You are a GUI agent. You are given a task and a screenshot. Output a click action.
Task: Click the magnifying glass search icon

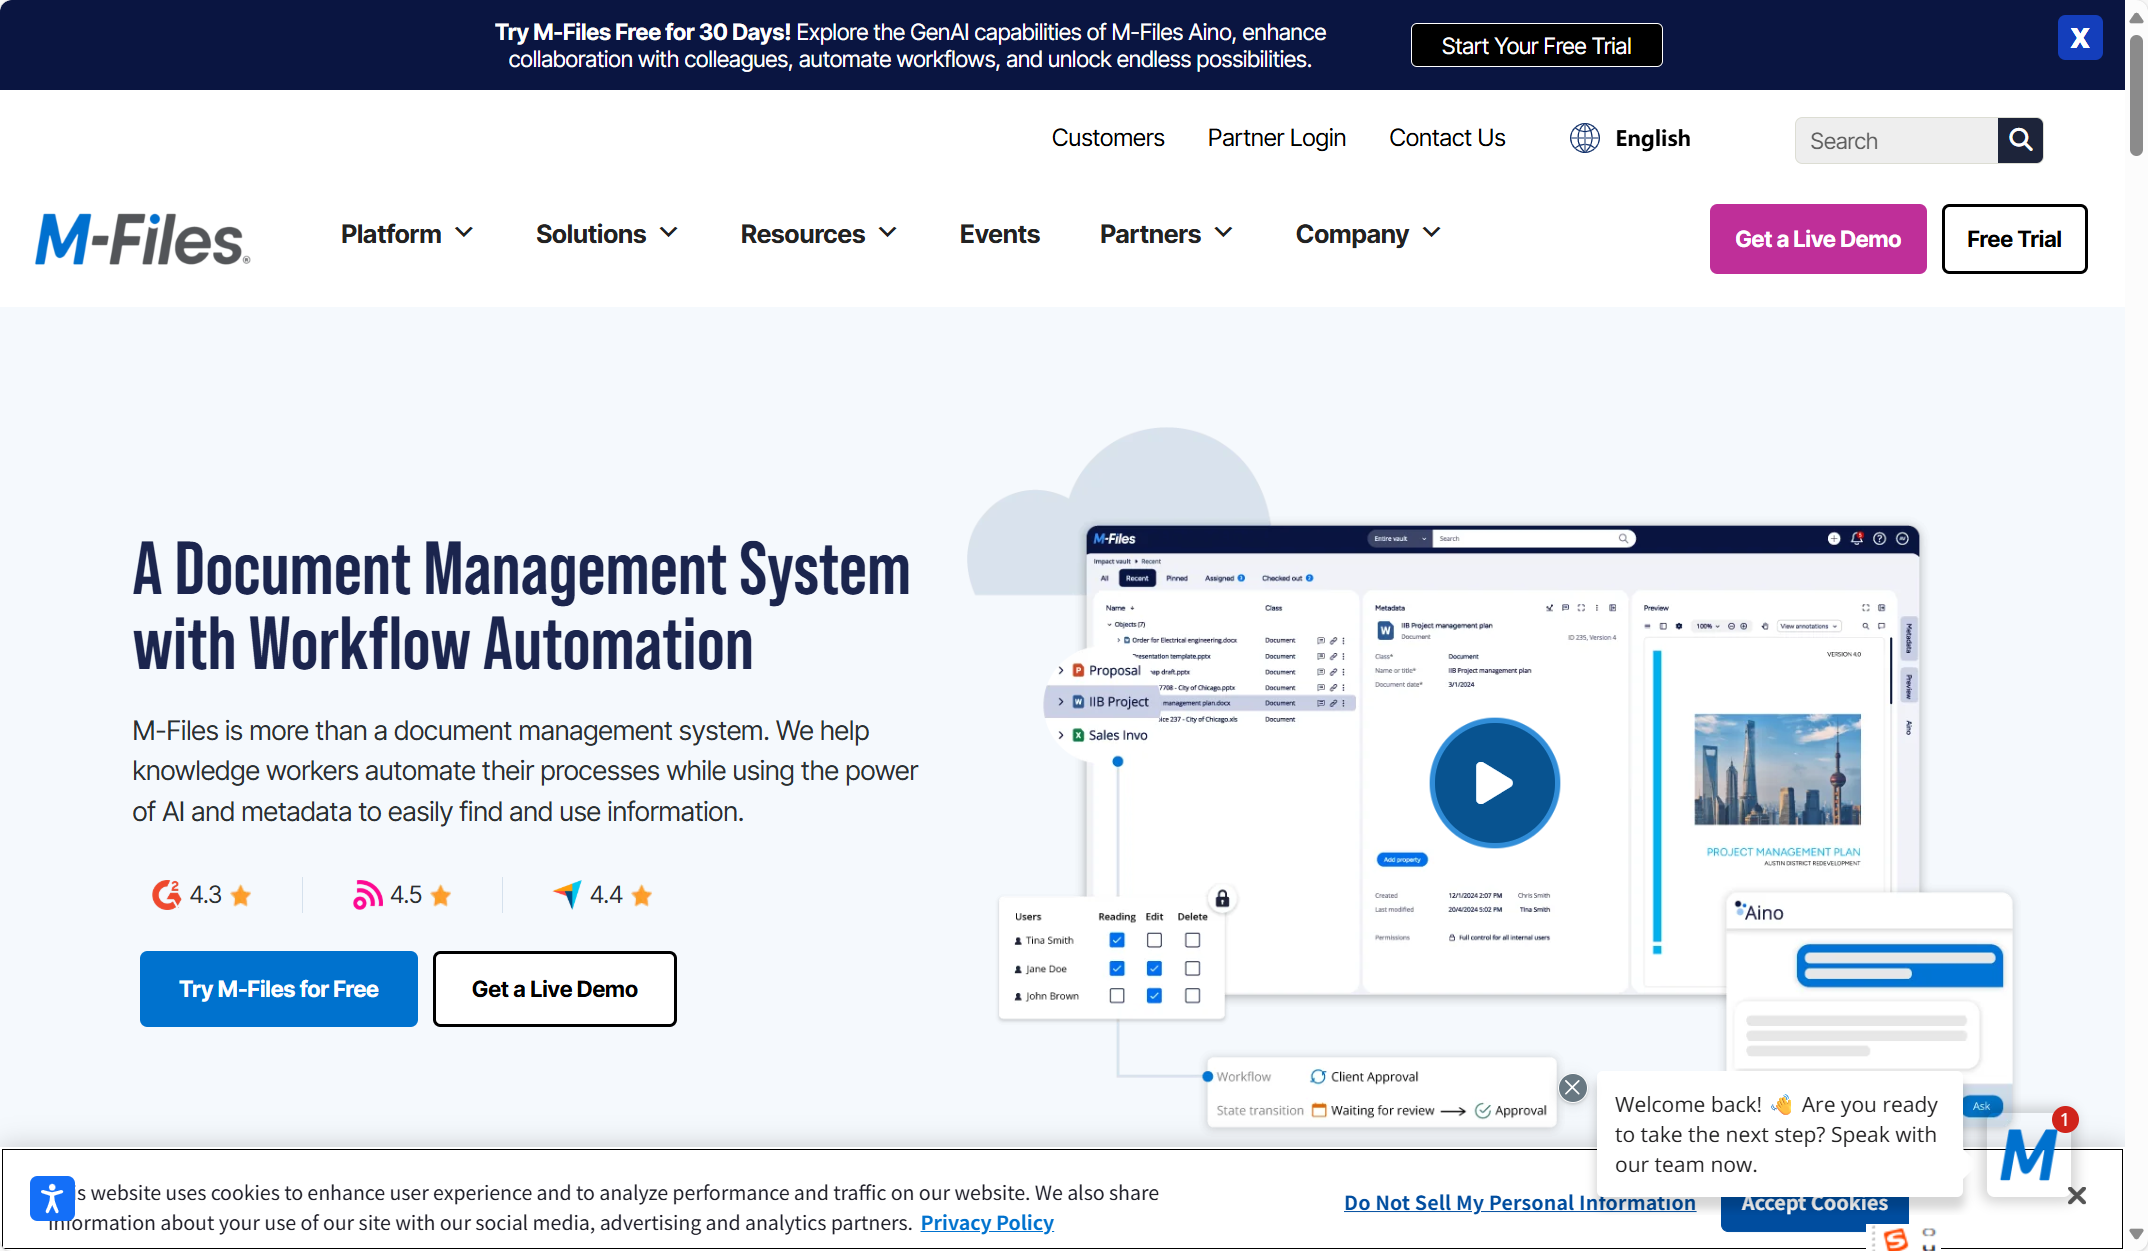click(x=2020, y=140)
